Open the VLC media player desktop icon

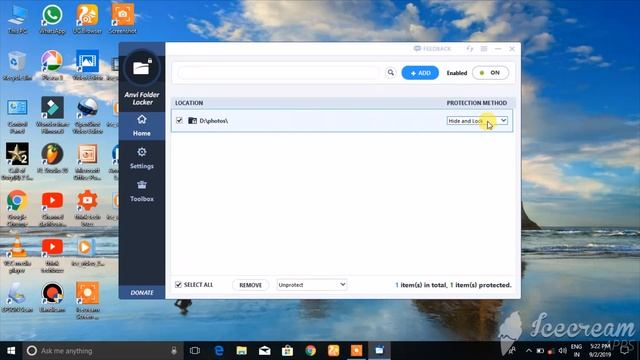coord(17,255)
